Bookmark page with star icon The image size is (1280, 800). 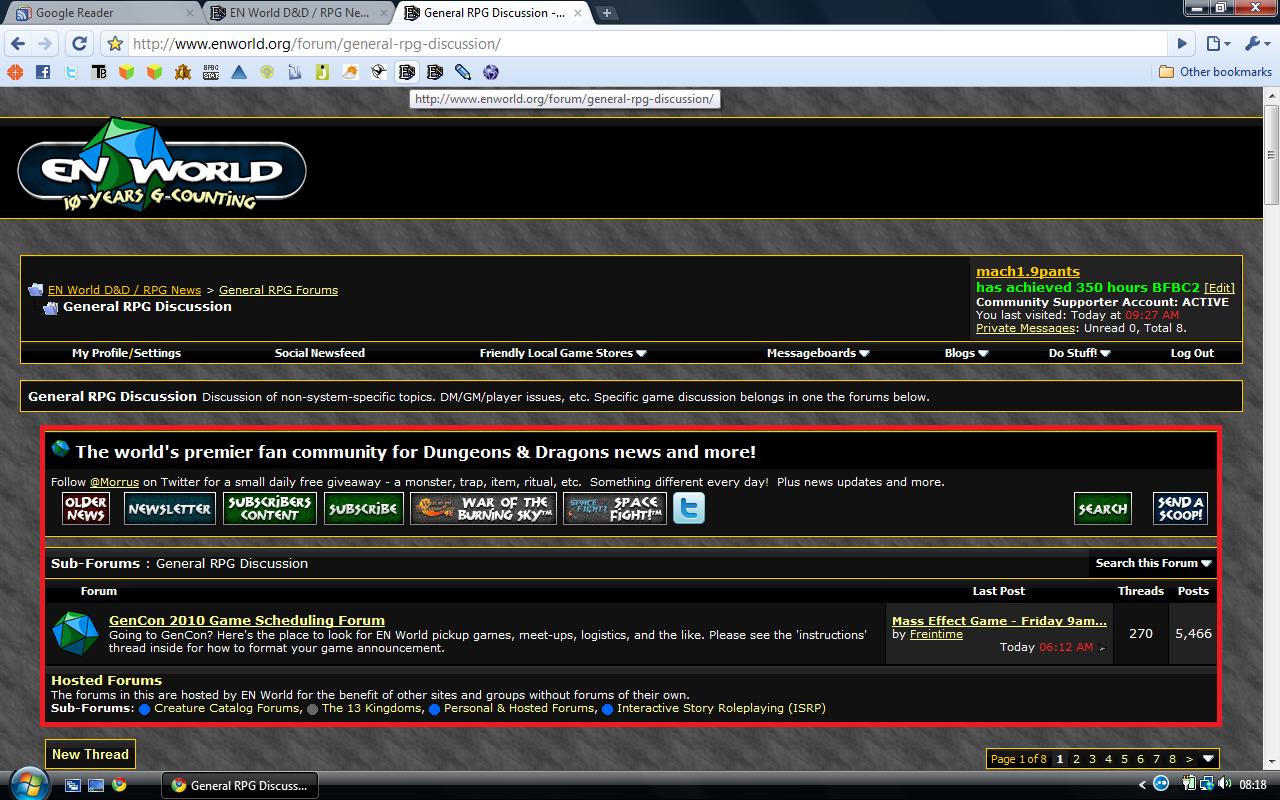114,44
